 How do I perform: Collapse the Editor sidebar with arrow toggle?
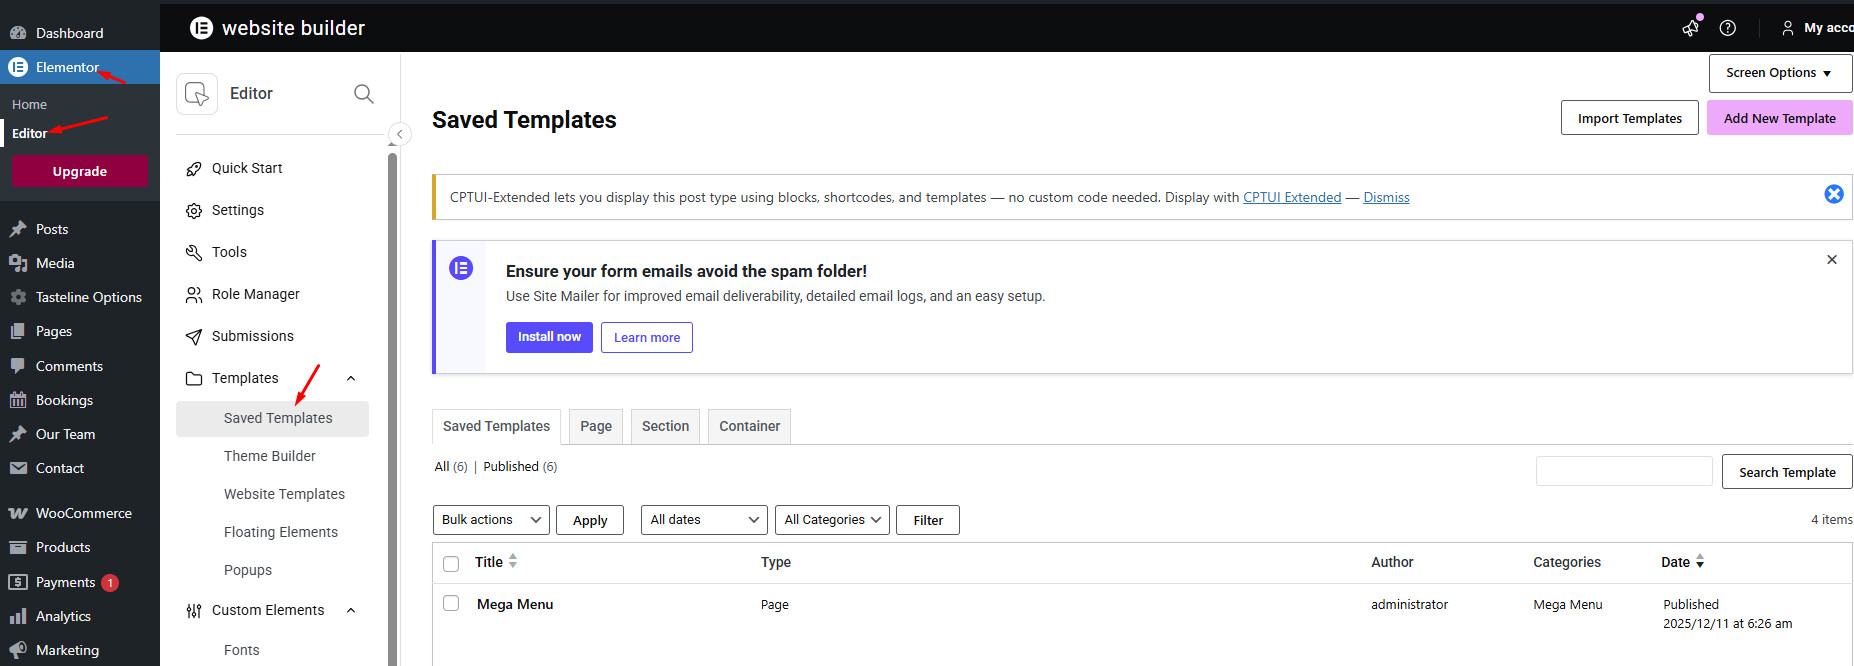399,134
